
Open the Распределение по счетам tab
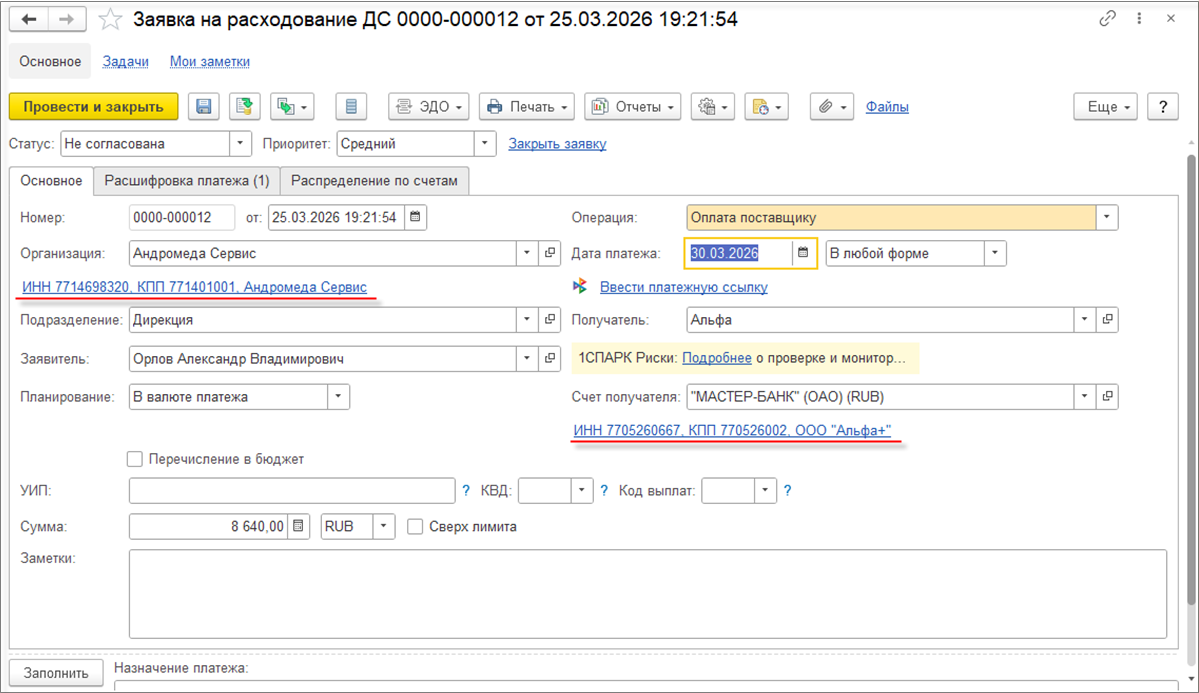pos(374,181)
